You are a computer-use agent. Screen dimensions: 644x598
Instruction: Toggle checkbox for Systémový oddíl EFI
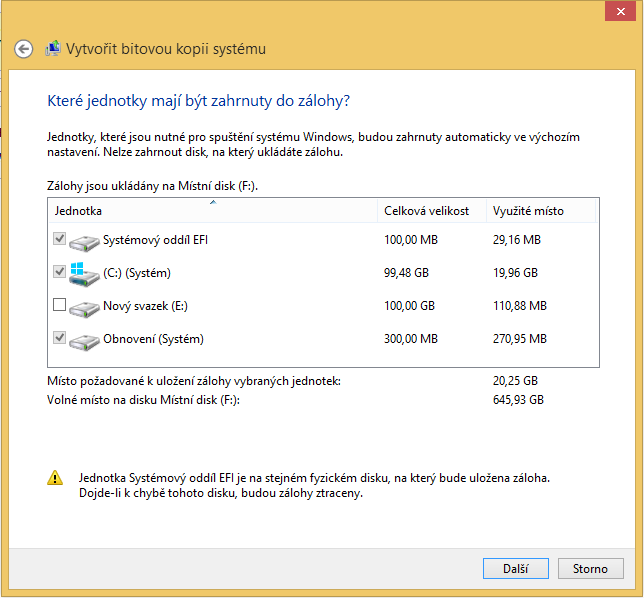[x=60, y=239]
